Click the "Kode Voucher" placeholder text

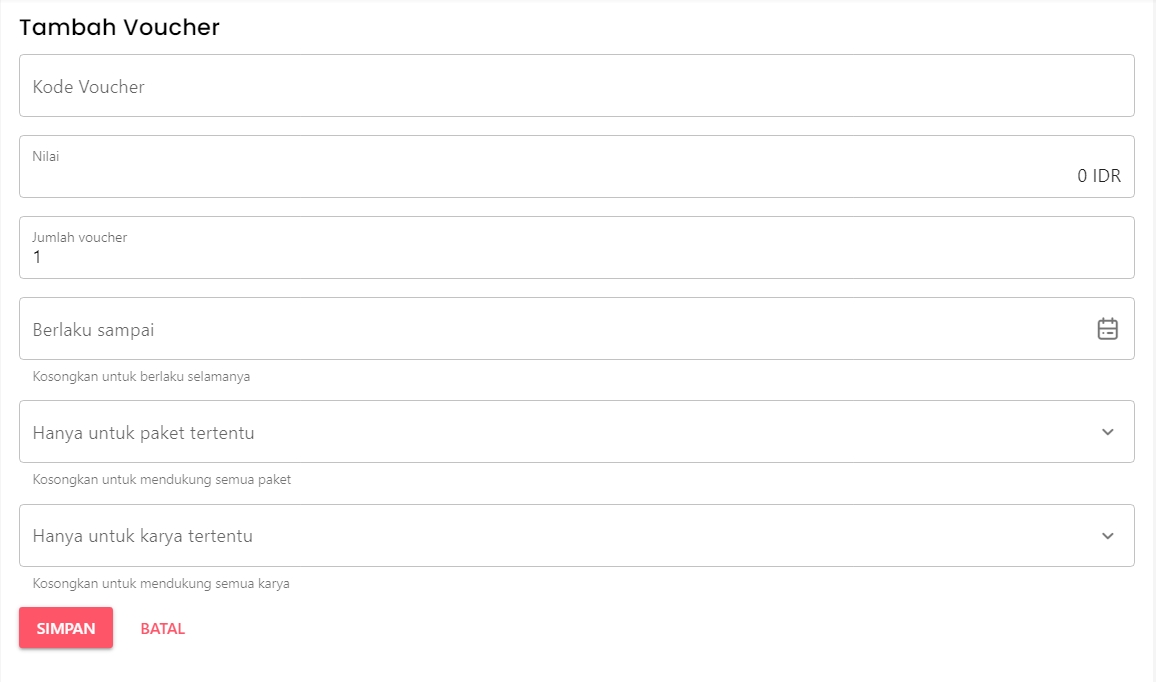[x=89, y=87]
